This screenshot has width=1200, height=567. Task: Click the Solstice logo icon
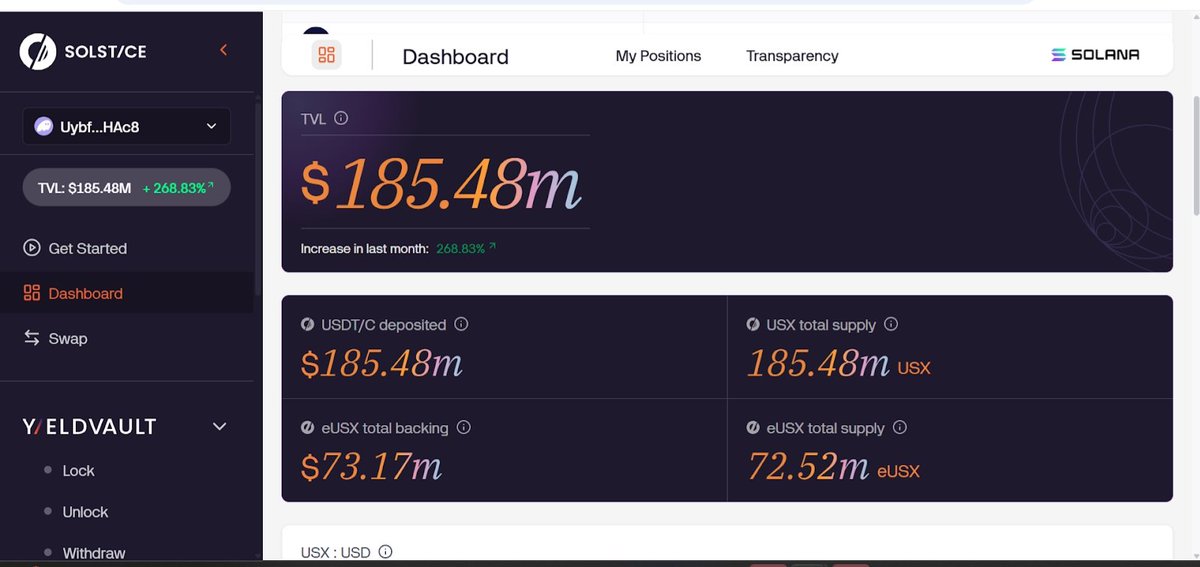point(38,51)
